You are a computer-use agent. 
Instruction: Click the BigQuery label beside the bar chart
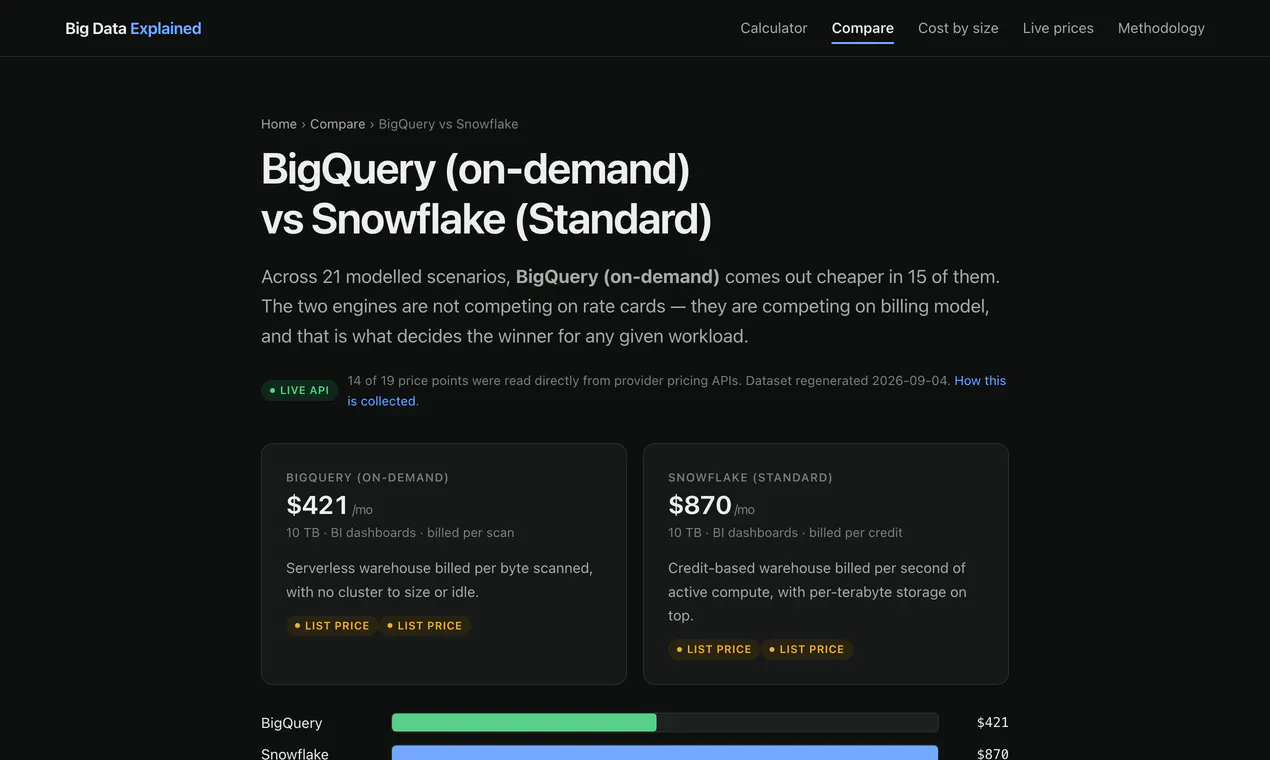click(x=292, y=723)
